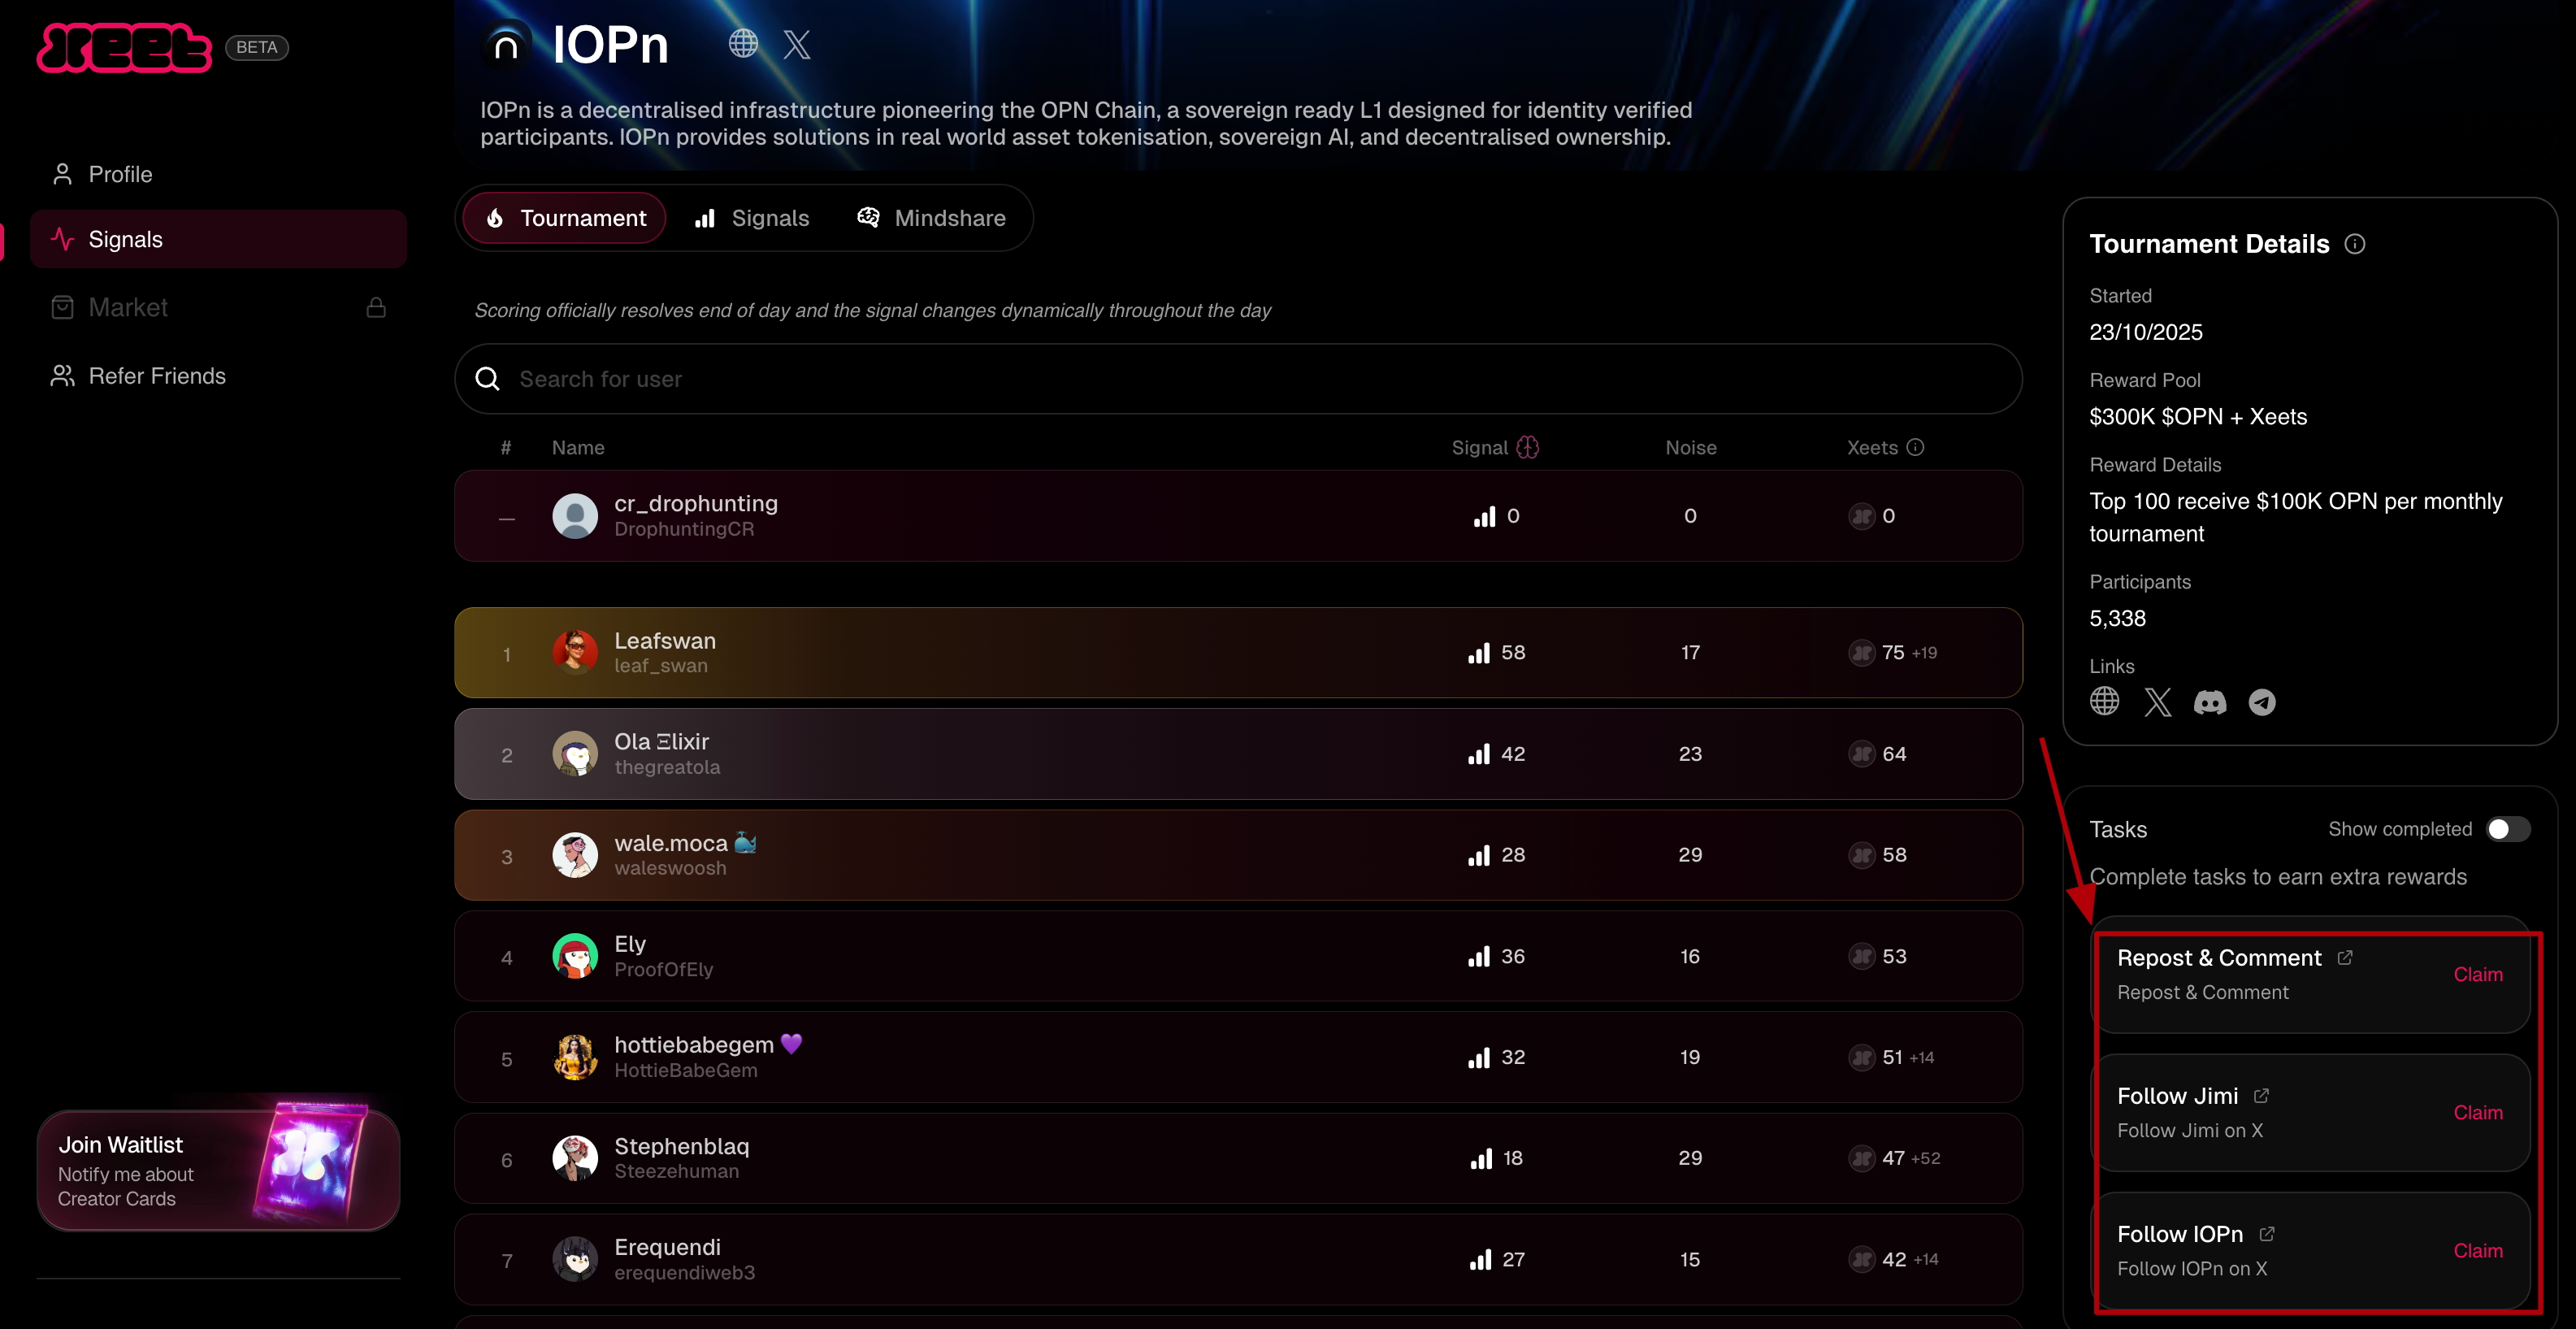Switch to the Mindshare tab
2576x1329 pixels.
click(931, 218)
